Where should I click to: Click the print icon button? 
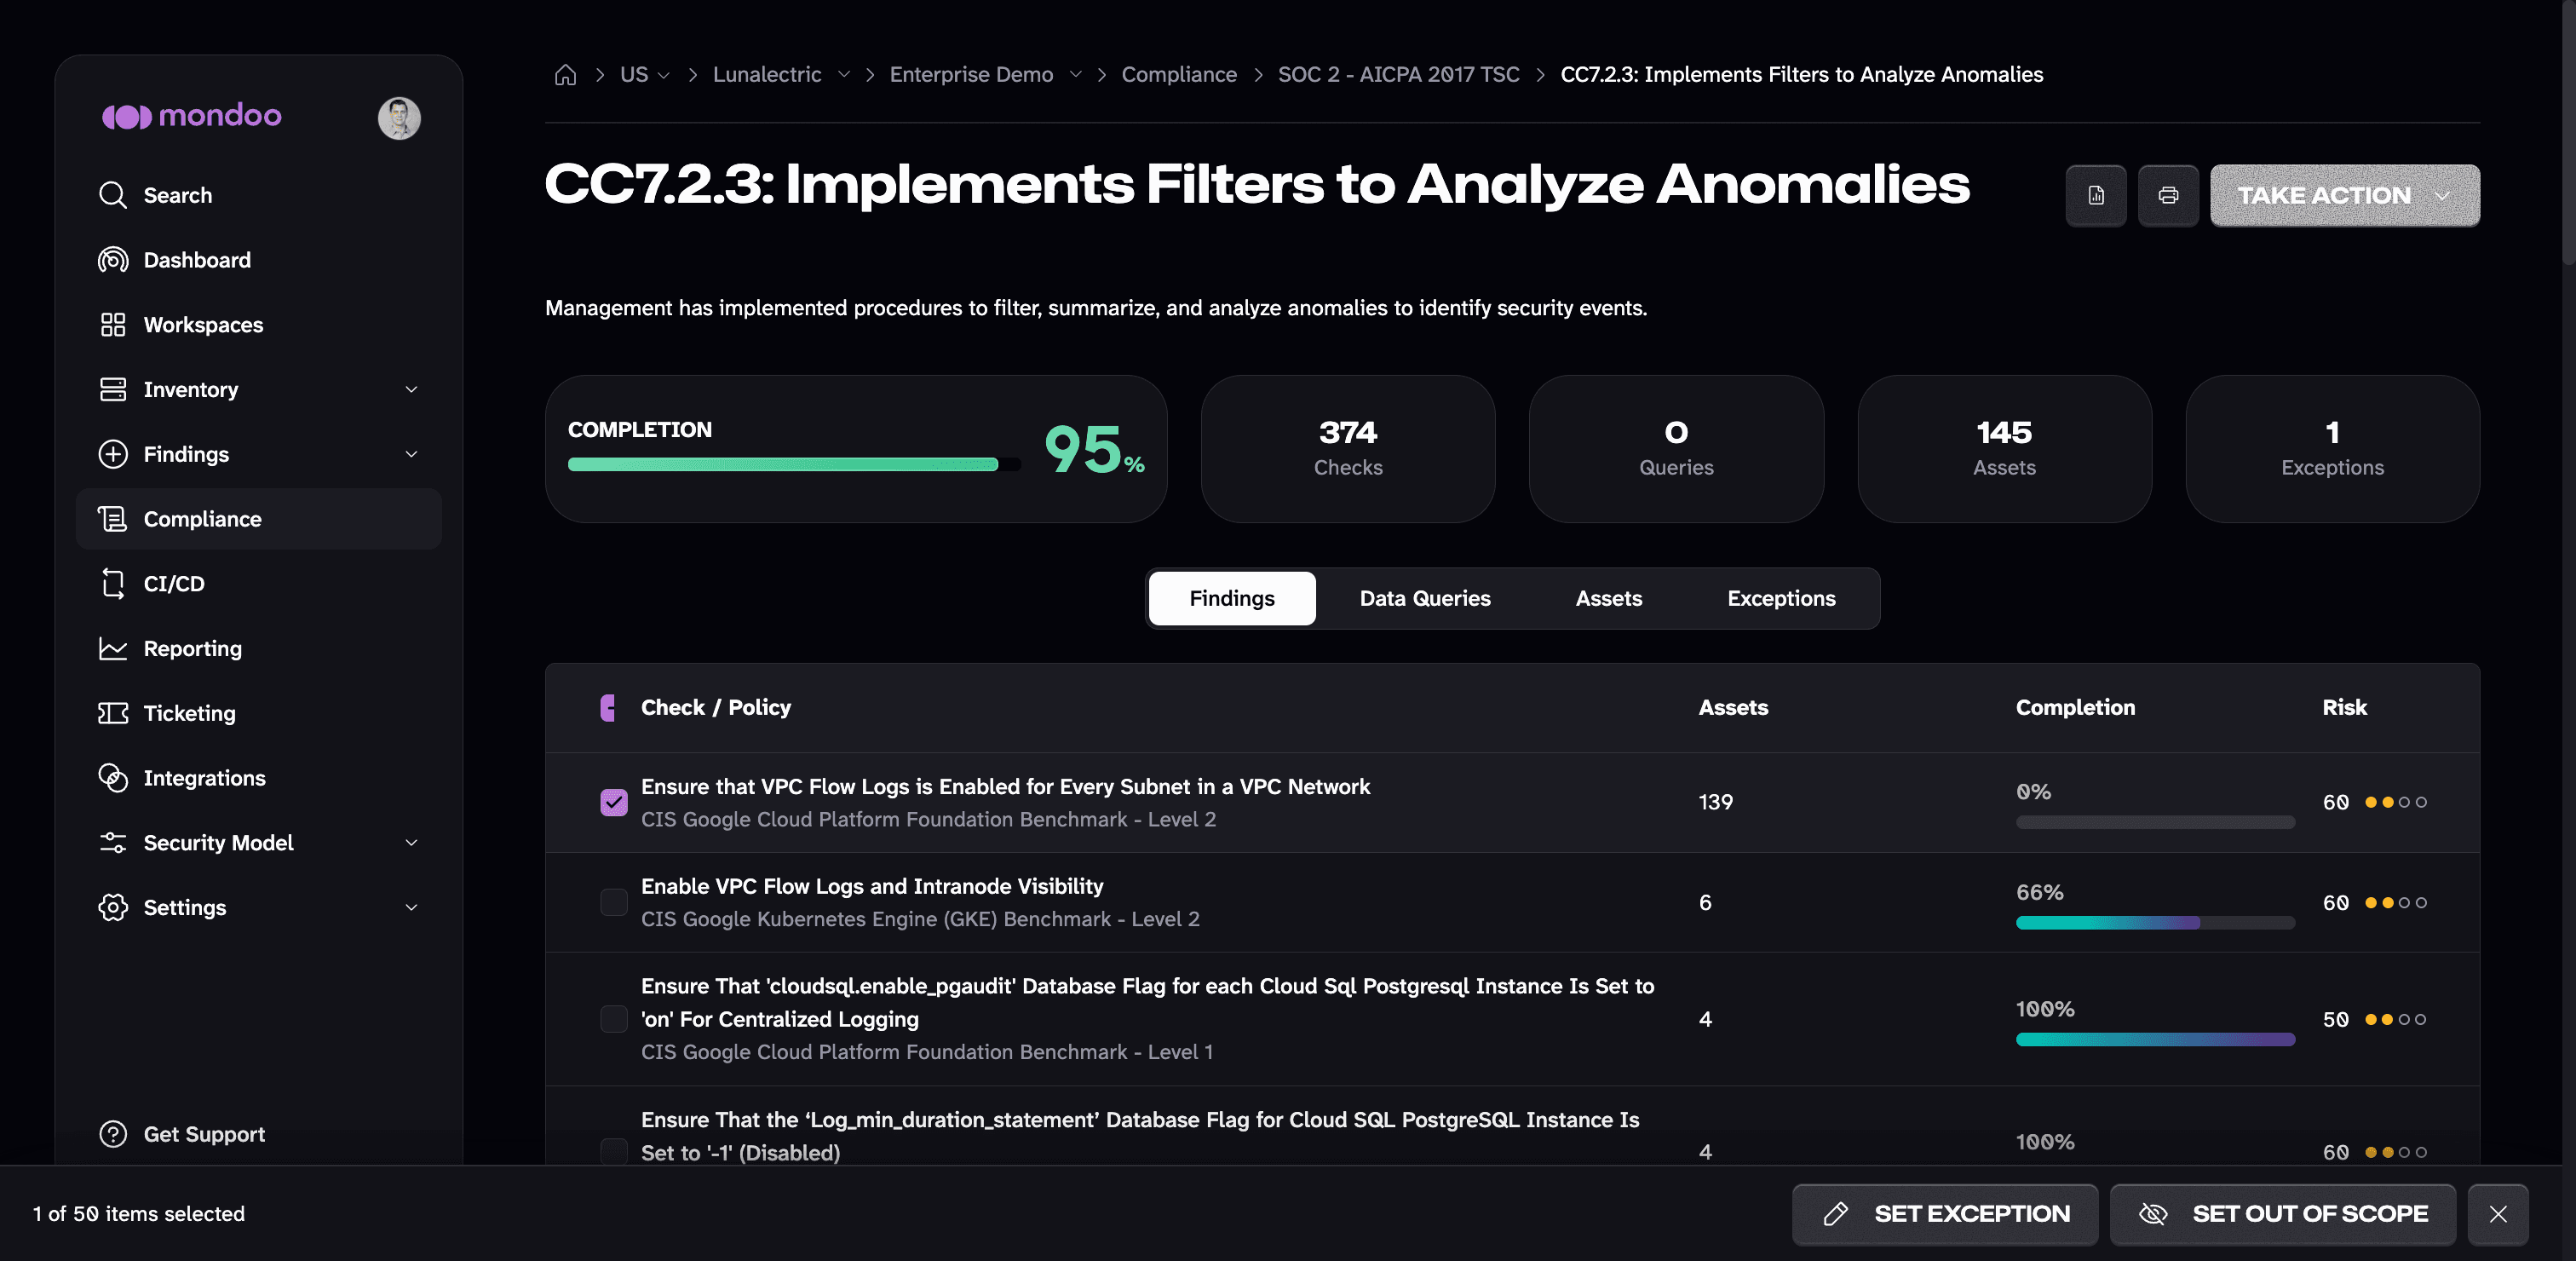[x=2168, y=195]
